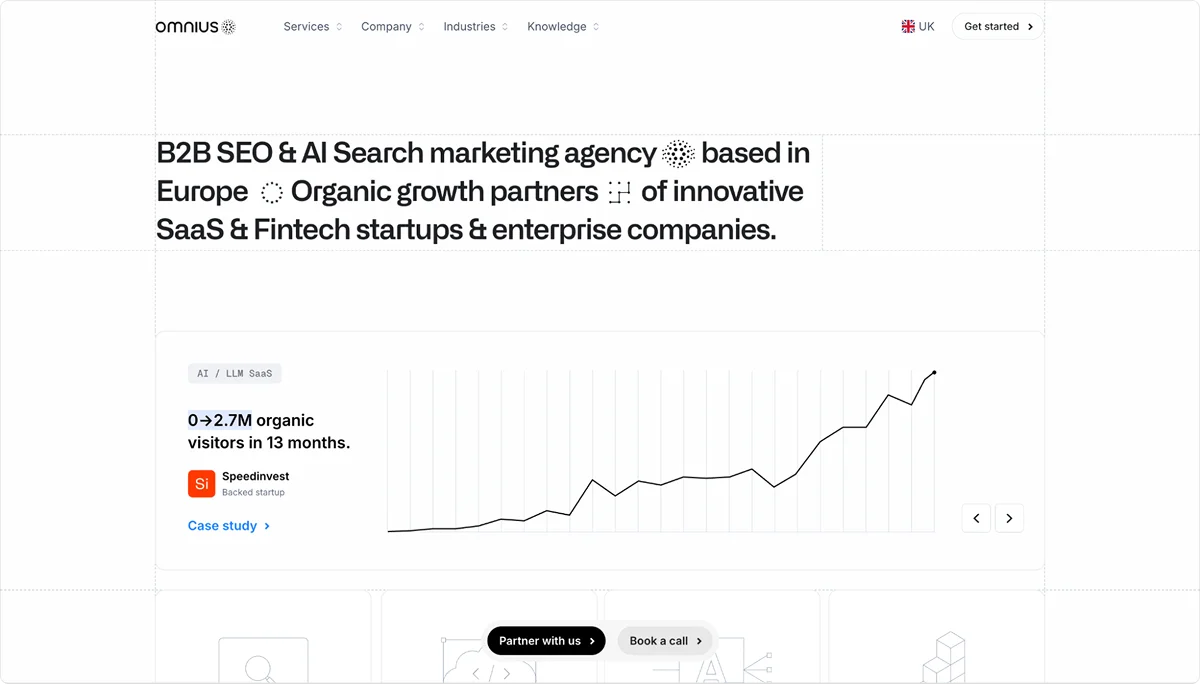Open the Services dropdown
1200x684 pixels.
[x=311, y=26]
